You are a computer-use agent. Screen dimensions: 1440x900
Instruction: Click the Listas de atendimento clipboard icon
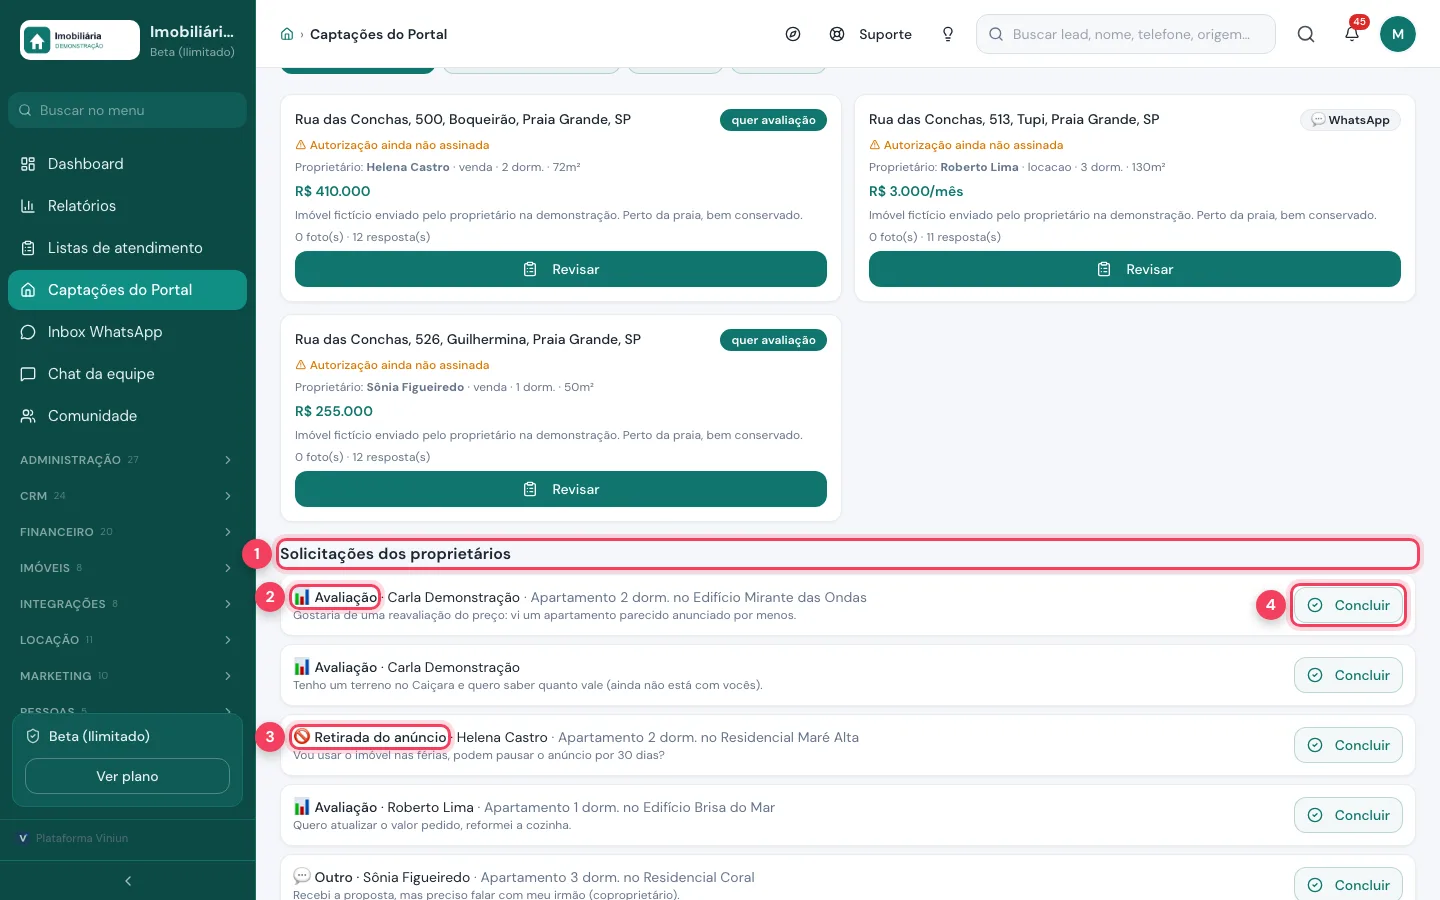click(x=28, y=248)
